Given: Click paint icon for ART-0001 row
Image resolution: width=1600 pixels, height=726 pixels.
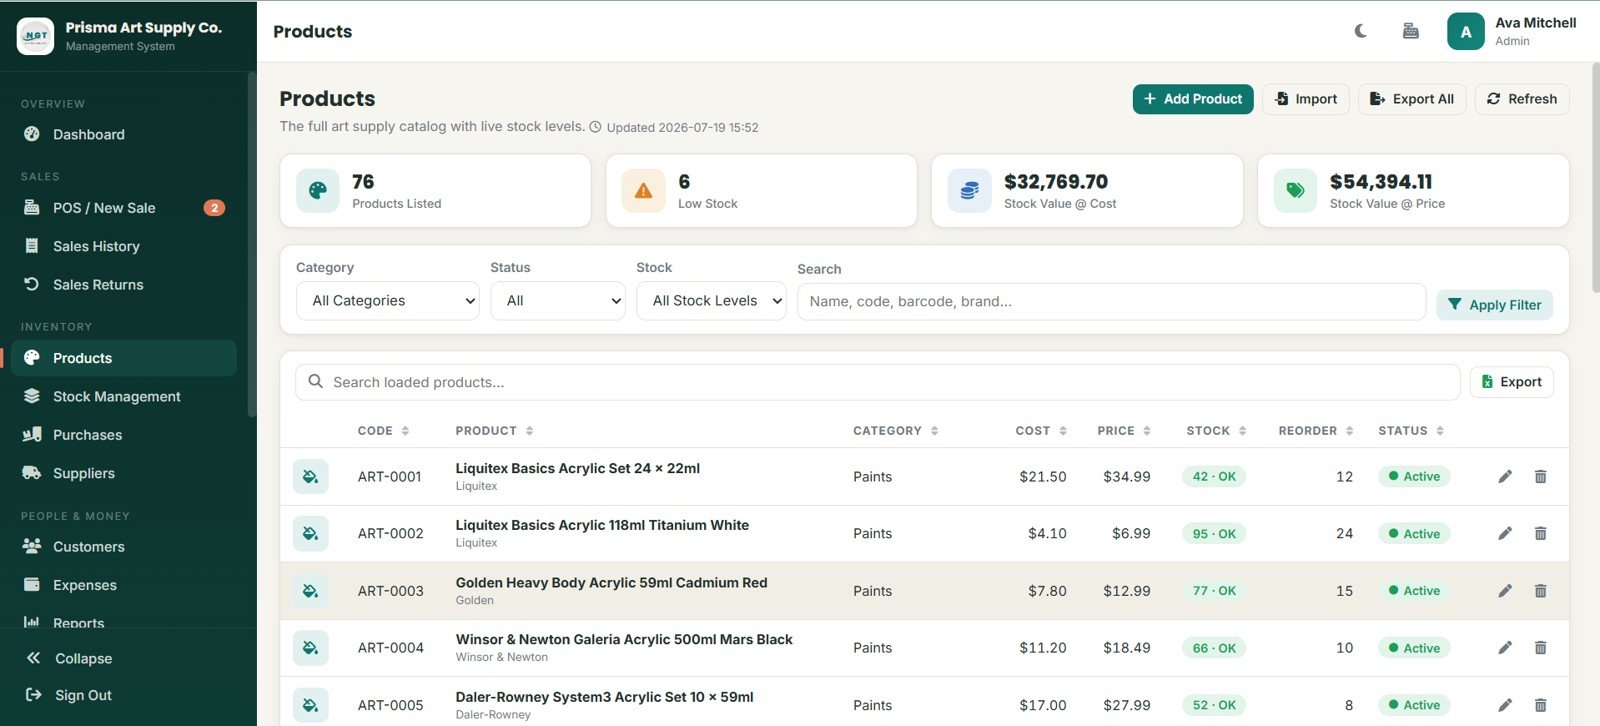Looking at the screenshot, I should (x=311, y=477).
